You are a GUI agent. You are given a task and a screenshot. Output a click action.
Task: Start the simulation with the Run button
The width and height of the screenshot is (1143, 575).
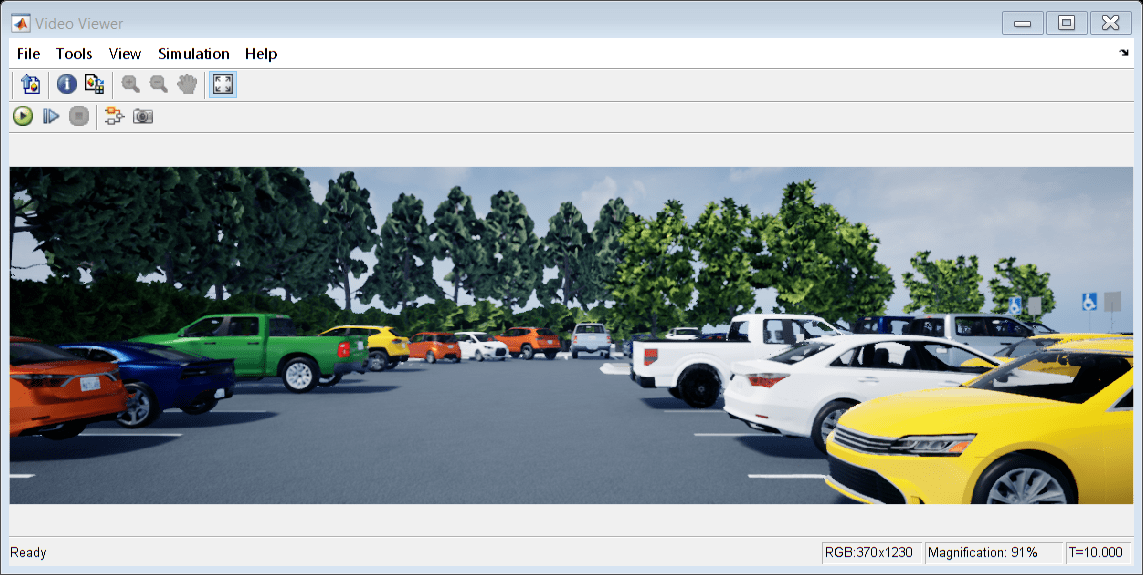pyautogui.click(x=23, y=117)
